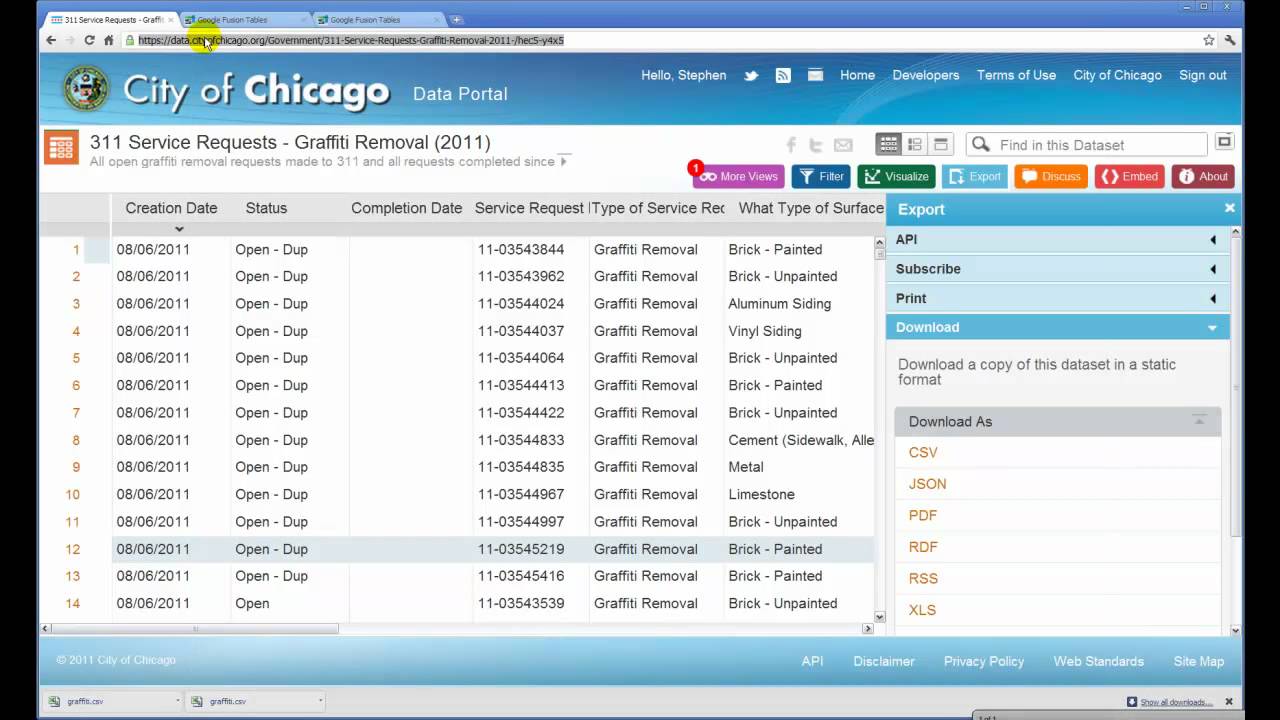Open Creation Date column sort dropdown
The image size is (1280, 720).
click(179, 229)
